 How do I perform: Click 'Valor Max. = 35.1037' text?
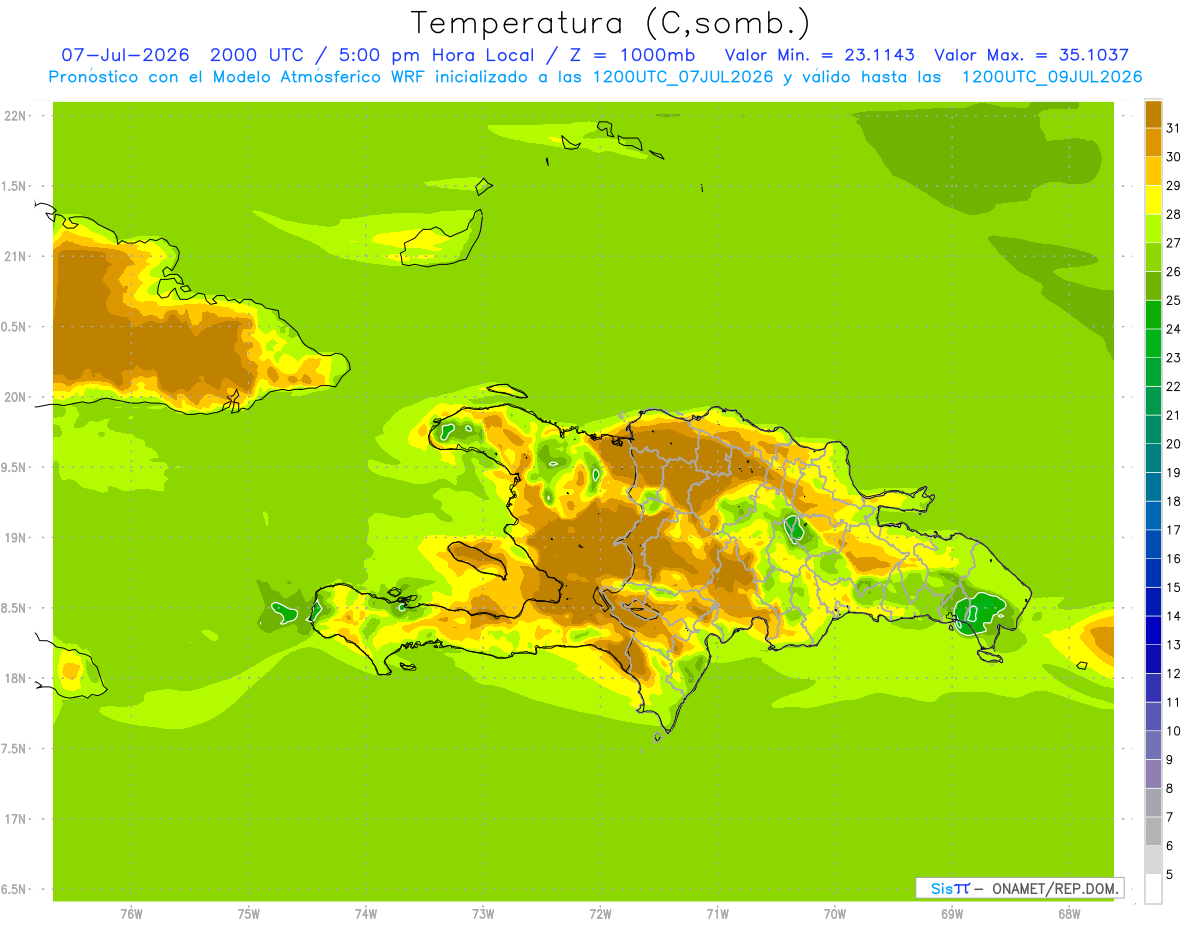[x=1031, y=55]
